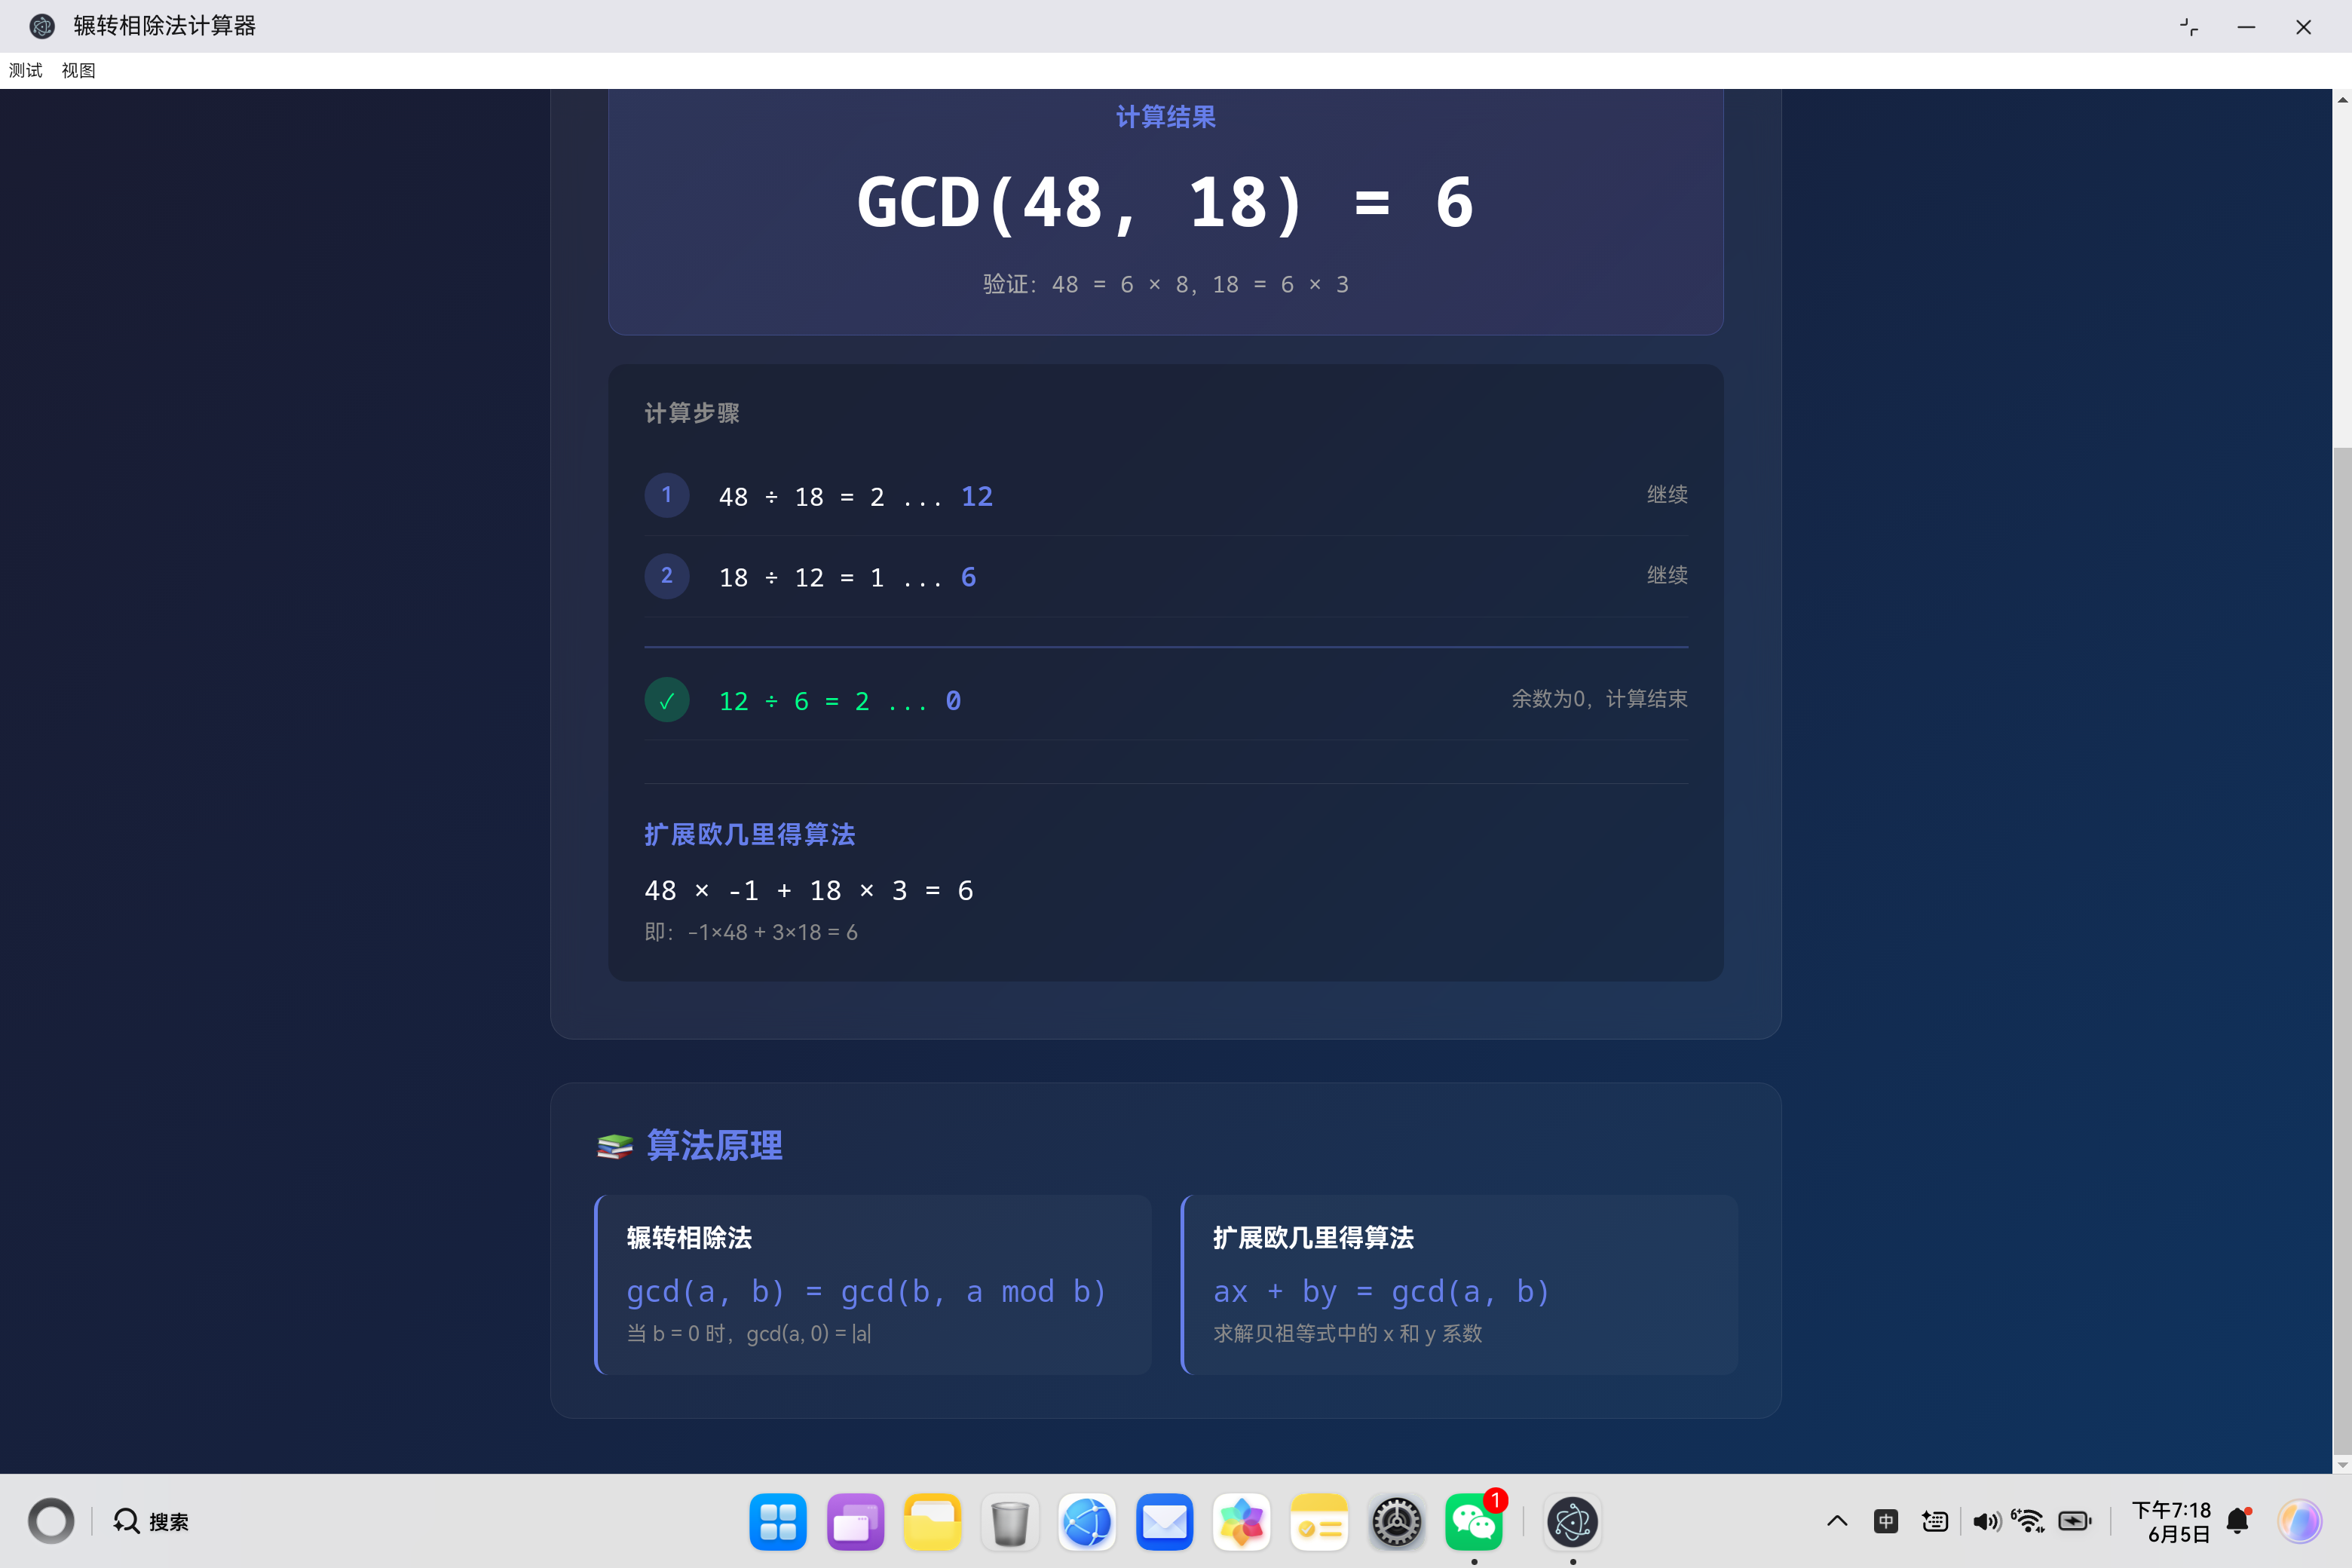Screen dimensions: 2352x1568
Task: Click the 当 b = 0 时 note
Action: [x=749, y=1333]
